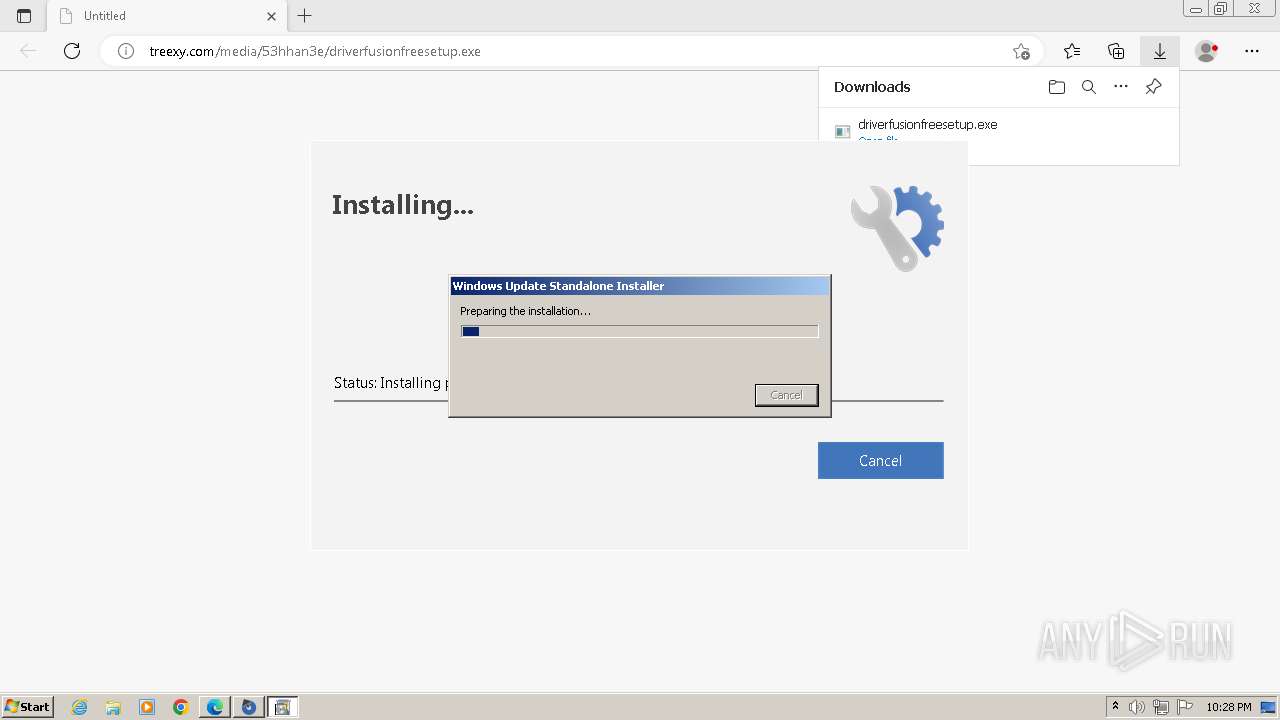Open the installer window taskbar item
The image size is (1280, 720).
pos(282,707)
